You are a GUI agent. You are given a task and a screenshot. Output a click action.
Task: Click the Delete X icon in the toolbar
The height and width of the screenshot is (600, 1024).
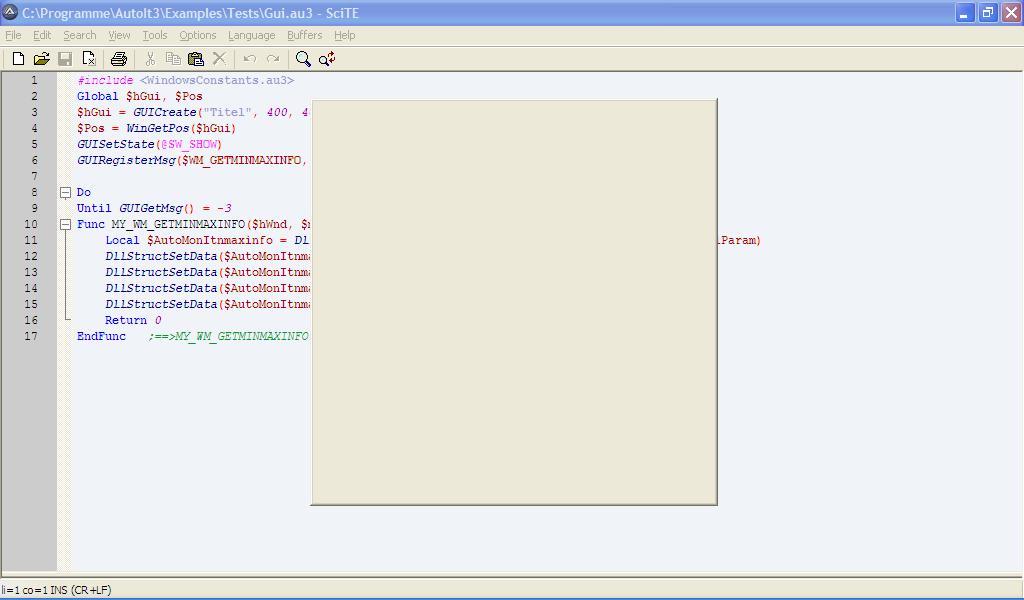coord(219,59)
